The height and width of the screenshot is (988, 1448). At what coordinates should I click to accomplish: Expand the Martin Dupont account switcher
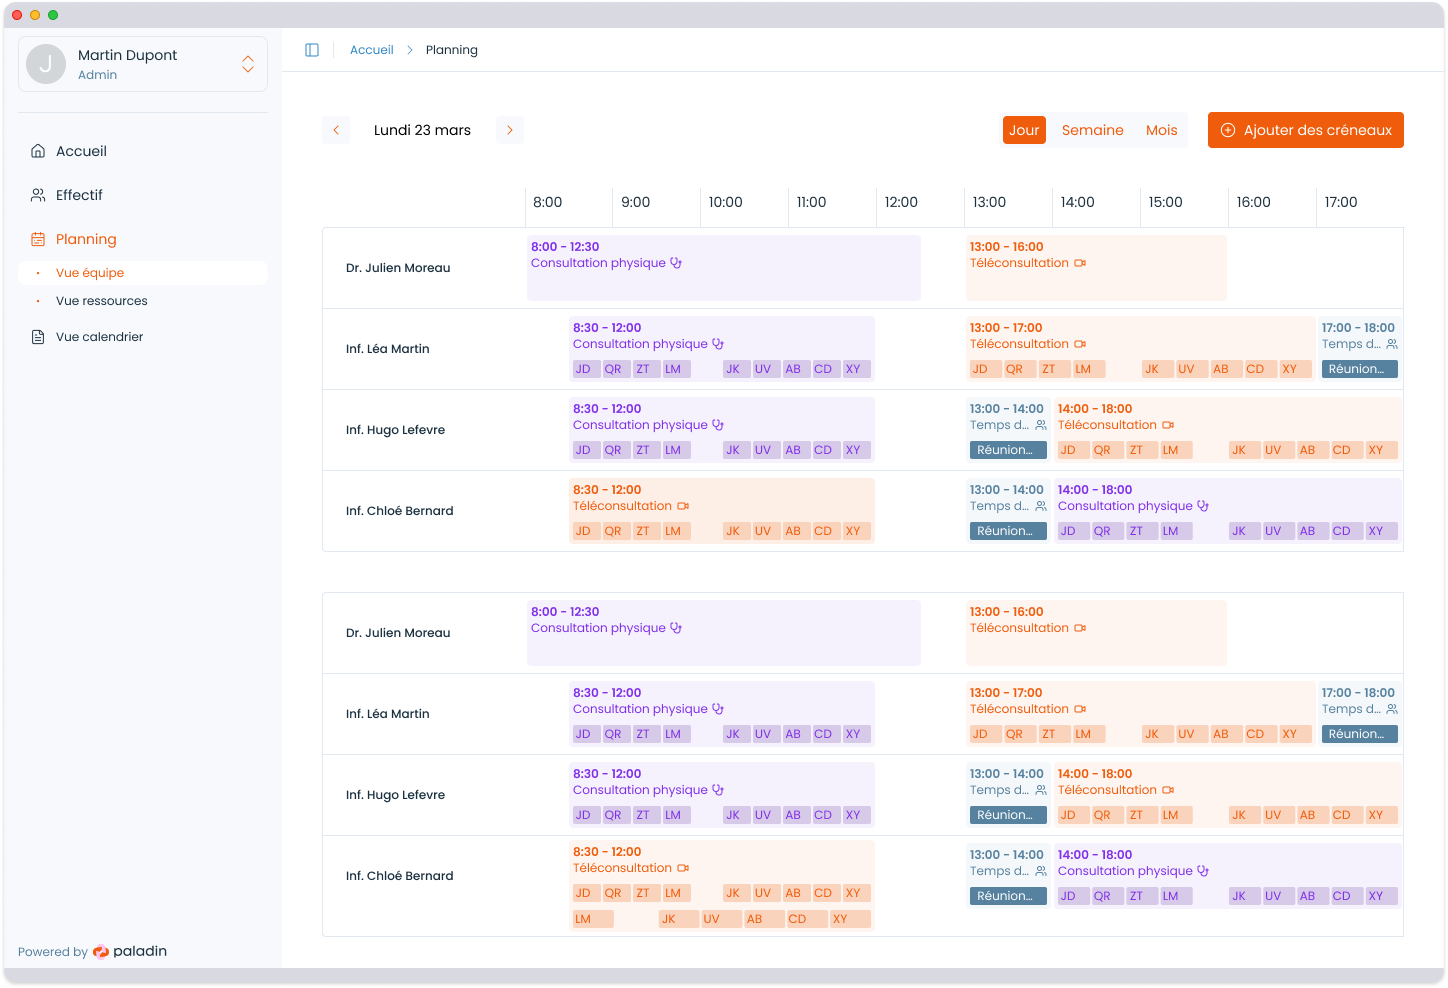pos(248,64)
